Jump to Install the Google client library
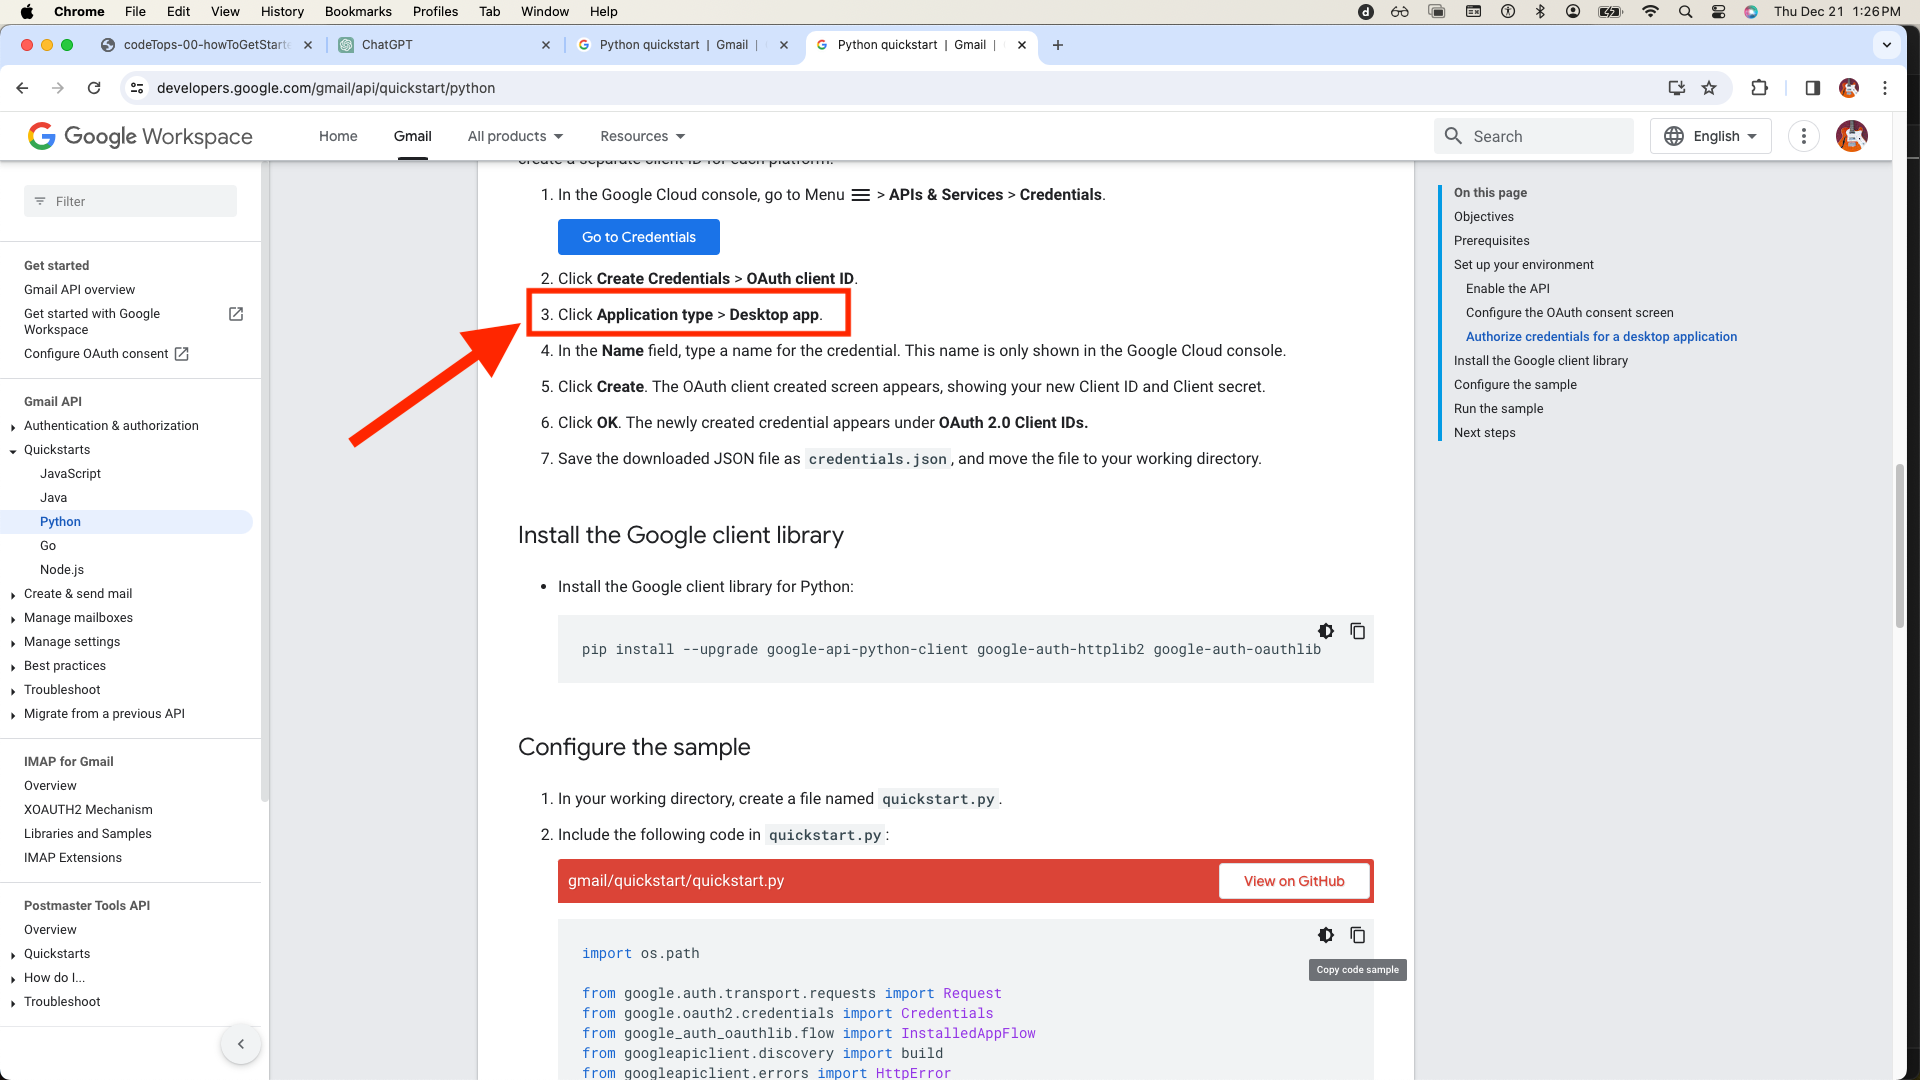This screenshot has height=1080, width=1920. pyautogui.click(x=1540, y=361)
